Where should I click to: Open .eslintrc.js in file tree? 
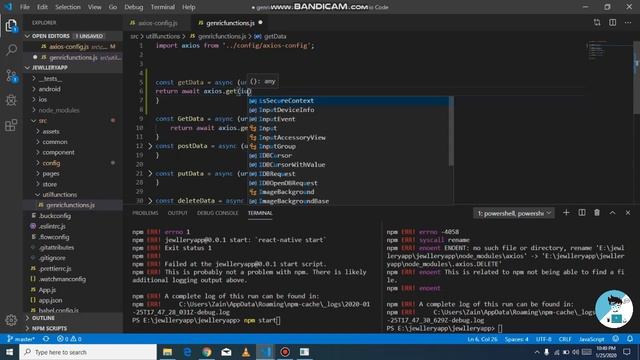(52, 226)
